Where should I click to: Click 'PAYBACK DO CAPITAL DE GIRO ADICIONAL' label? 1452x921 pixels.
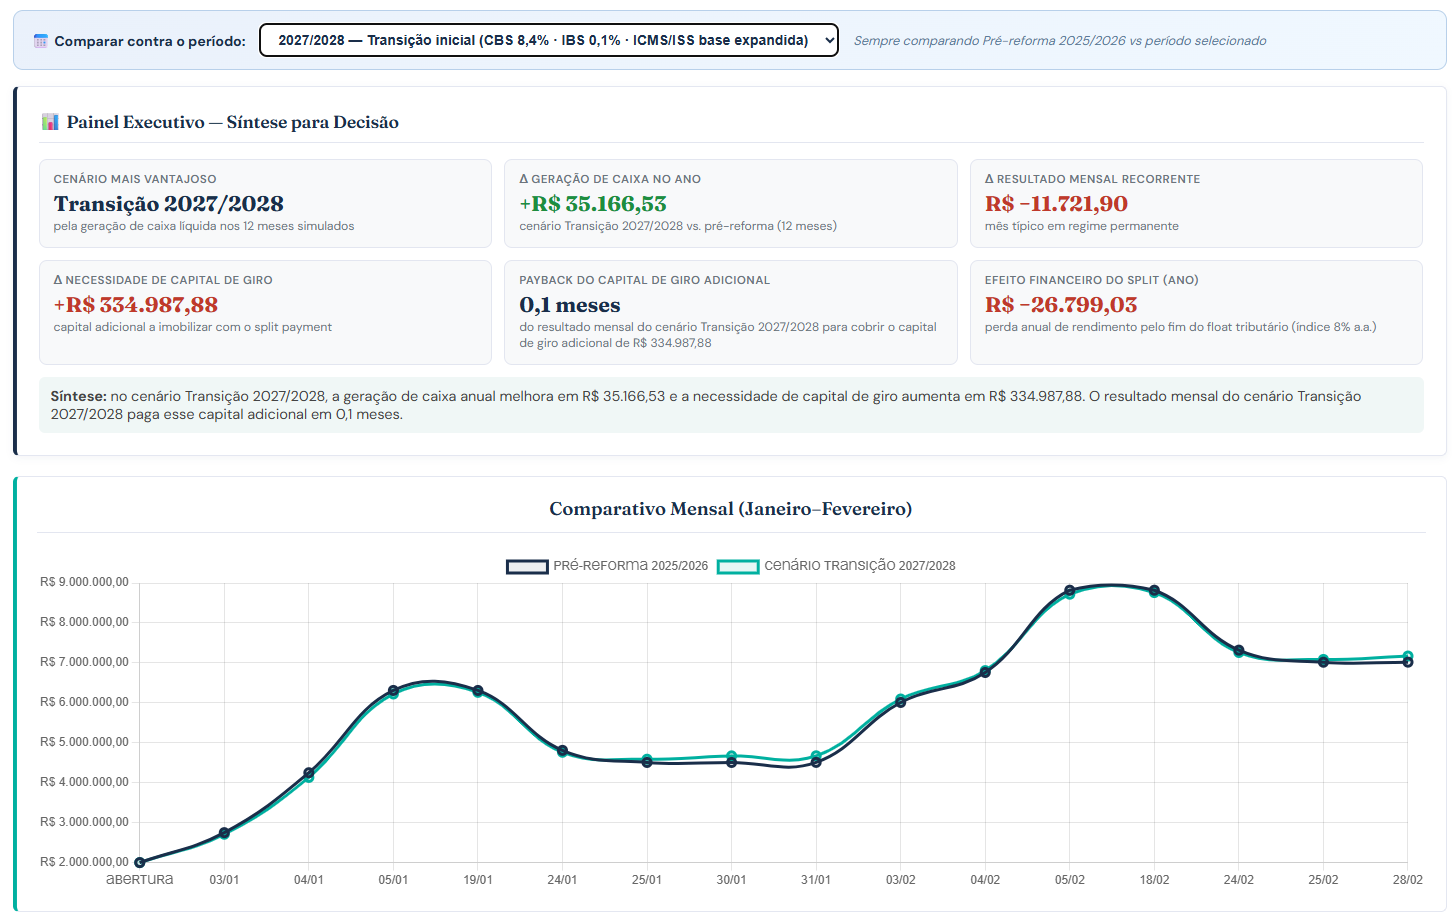[645, 280]
